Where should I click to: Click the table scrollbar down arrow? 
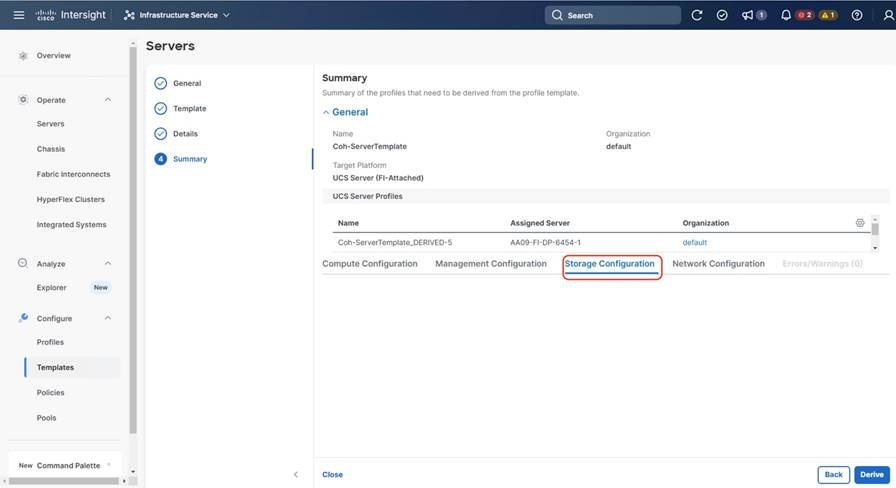[x=875, y=248]
